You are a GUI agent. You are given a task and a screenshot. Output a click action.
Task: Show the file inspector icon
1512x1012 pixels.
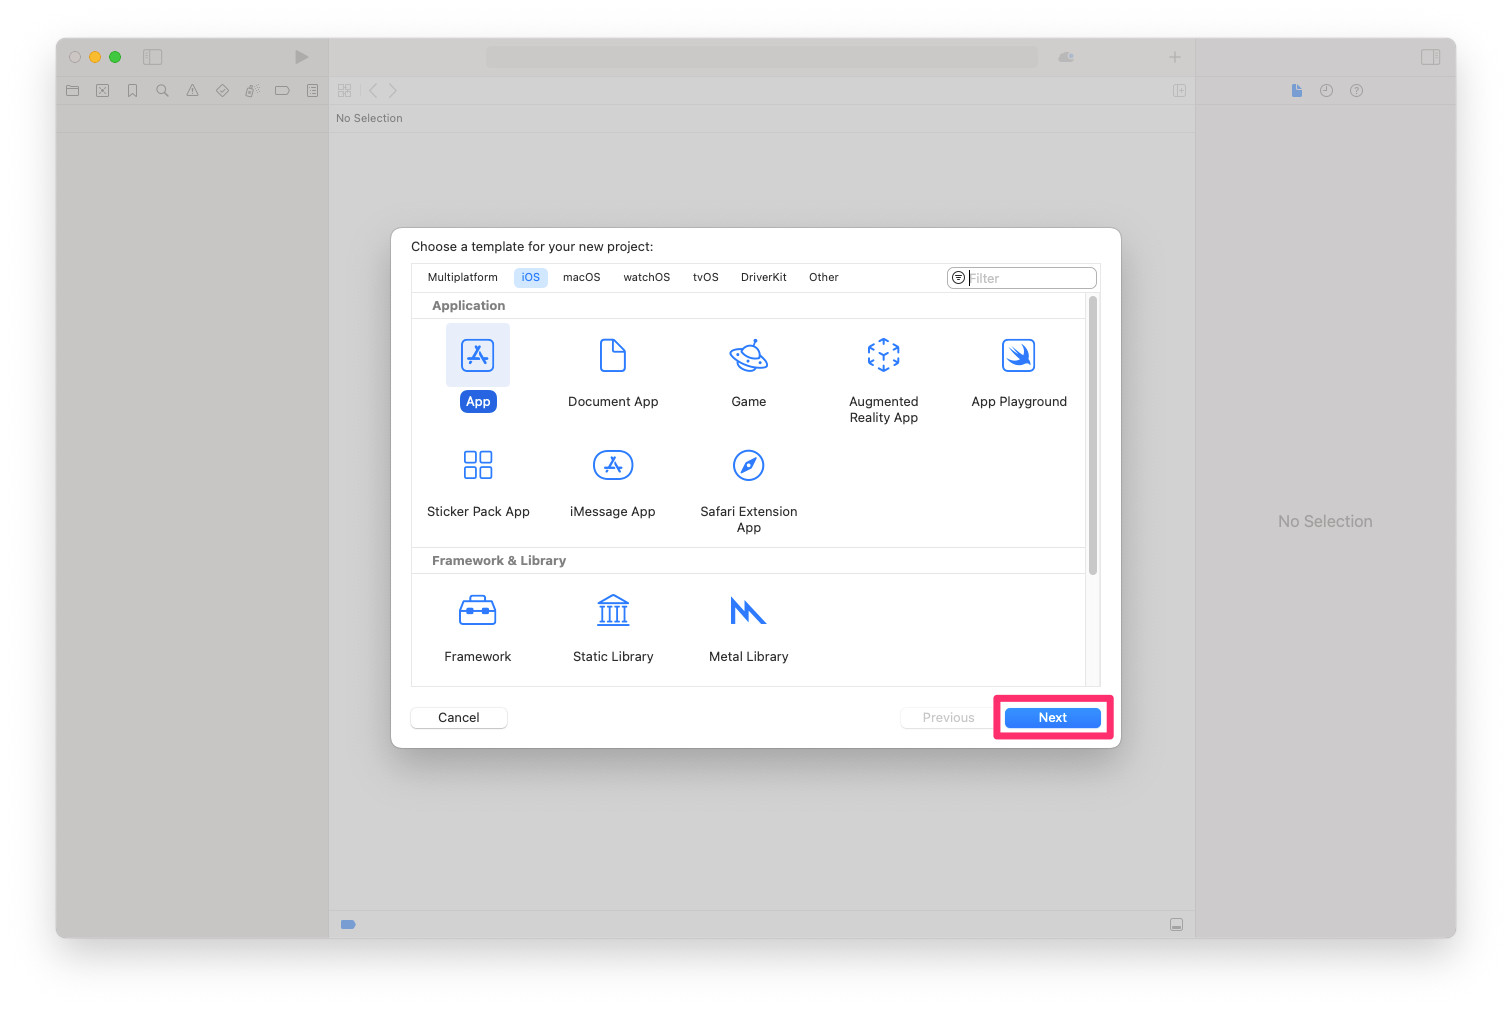pyautogui.click(x=1297, y=90)
